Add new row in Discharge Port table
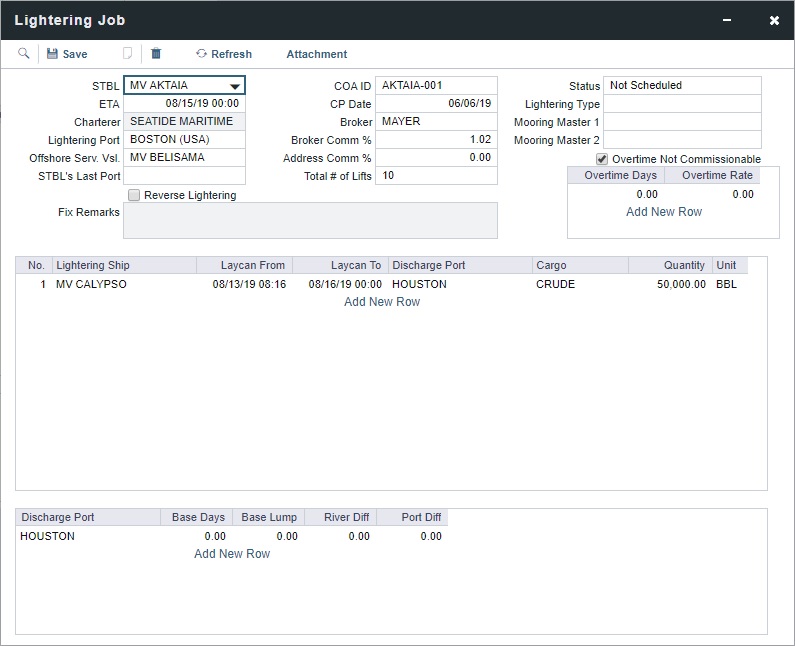The width and height of the screenshot is (795, 646). [232, 554]
